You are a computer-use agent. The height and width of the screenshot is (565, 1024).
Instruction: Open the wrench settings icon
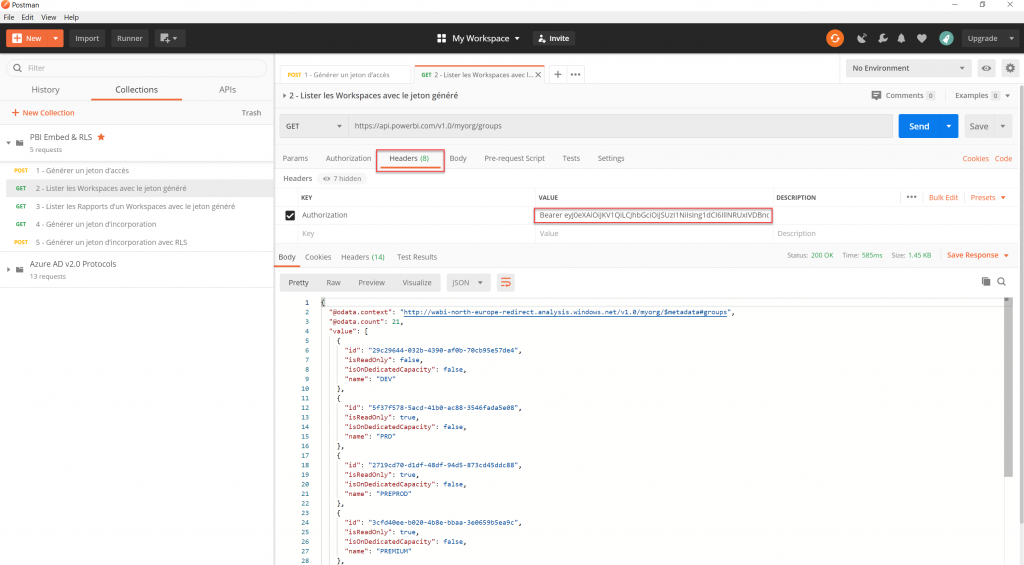[882, 39]
